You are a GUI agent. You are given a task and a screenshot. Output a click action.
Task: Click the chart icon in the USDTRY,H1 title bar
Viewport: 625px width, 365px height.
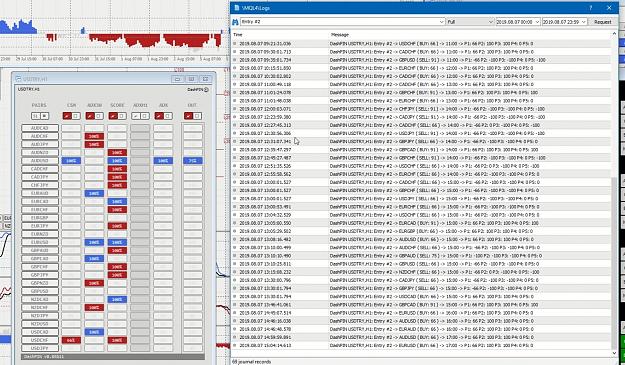(x=18, y=79)
